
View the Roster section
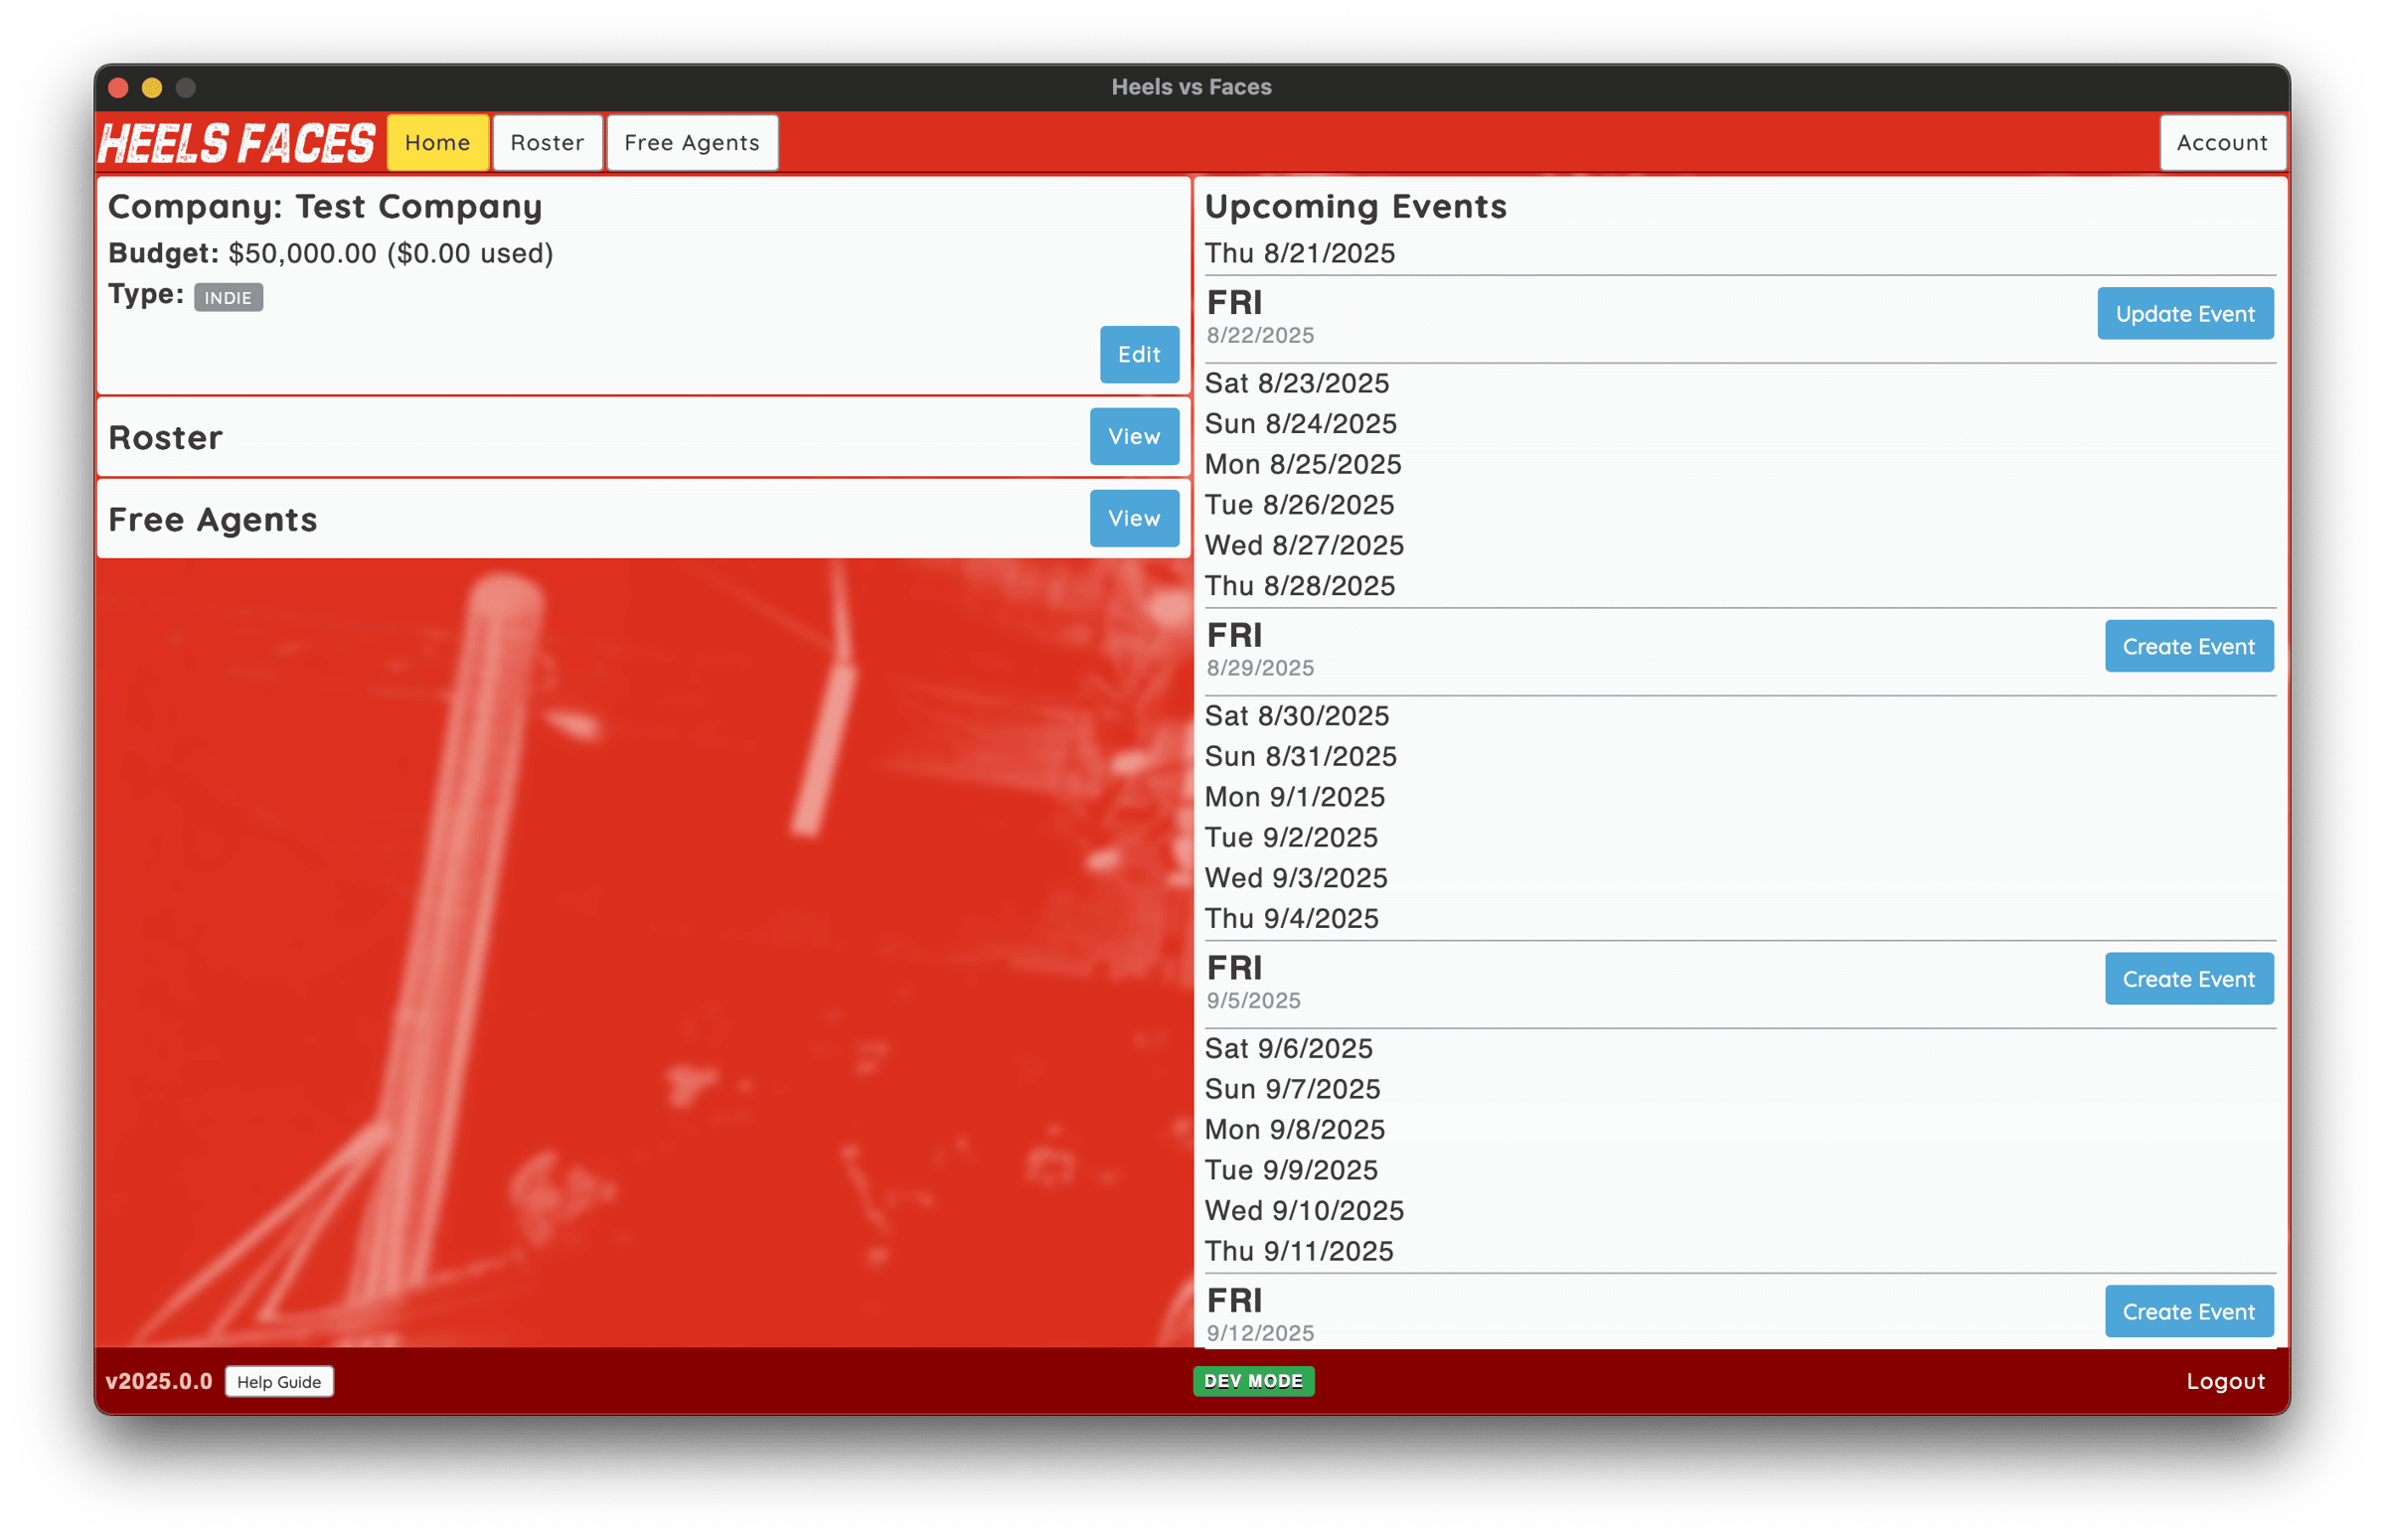click(x=1133, y=436)
